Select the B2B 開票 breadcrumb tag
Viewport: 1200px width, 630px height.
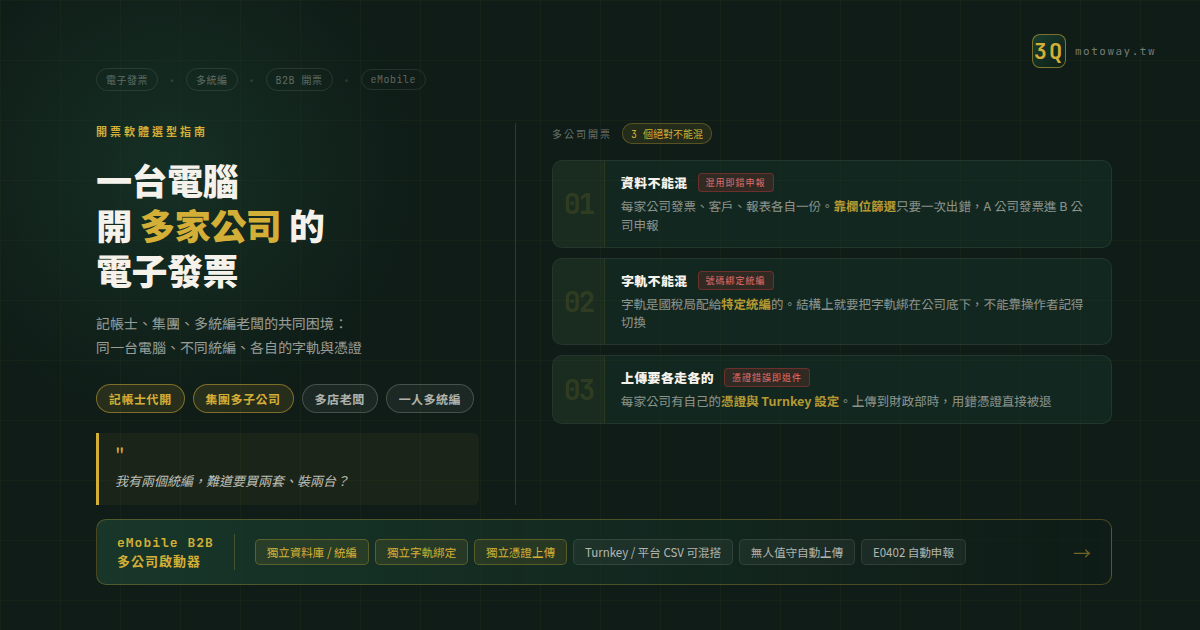[300, 80]
